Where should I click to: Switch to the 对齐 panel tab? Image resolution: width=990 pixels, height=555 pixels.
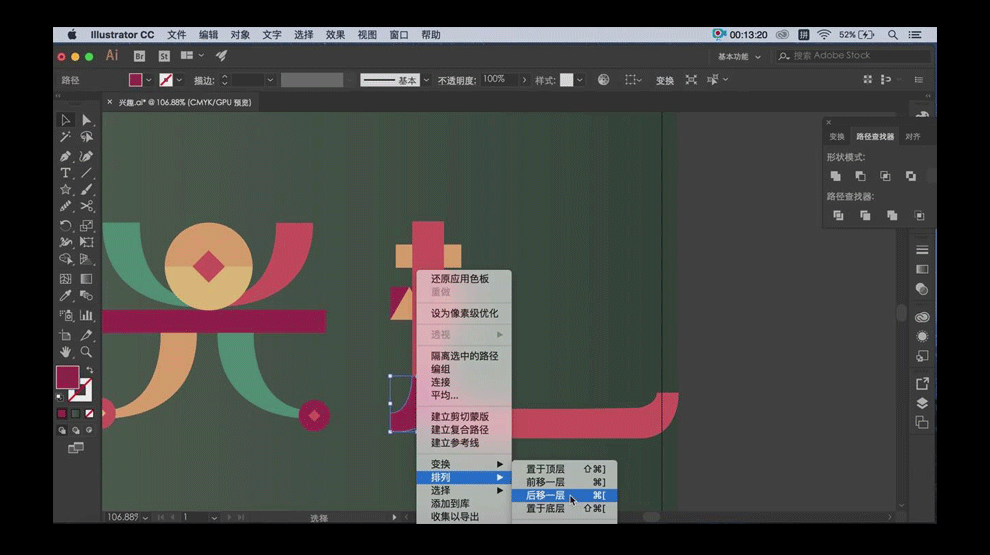[912, 137]
